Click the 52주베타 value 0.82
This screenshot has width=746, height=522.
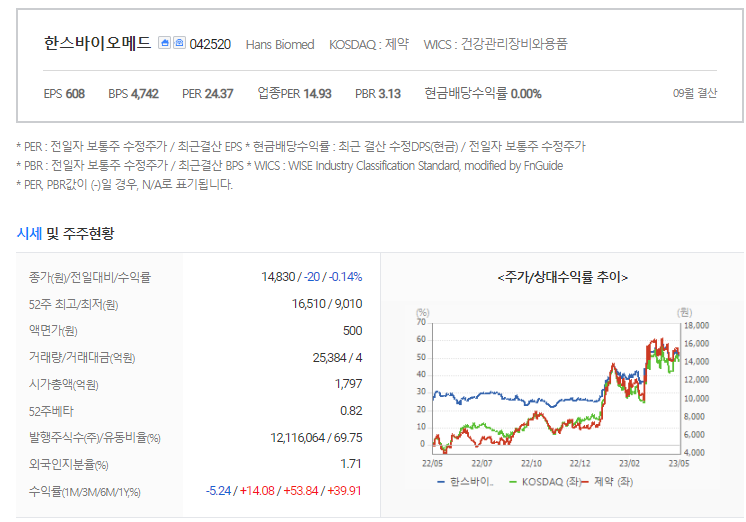click(351, 411)
